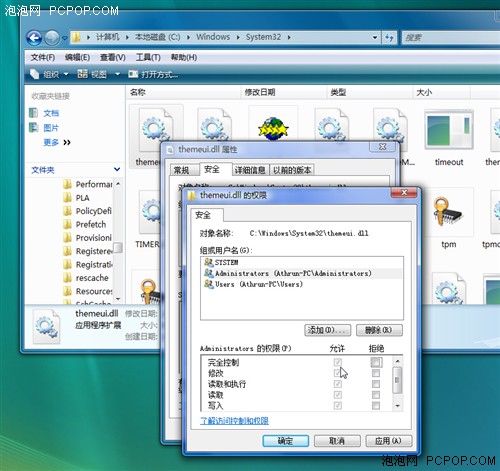Expand 更多 favorite links
Screen dimensions: 500x471
57,143
